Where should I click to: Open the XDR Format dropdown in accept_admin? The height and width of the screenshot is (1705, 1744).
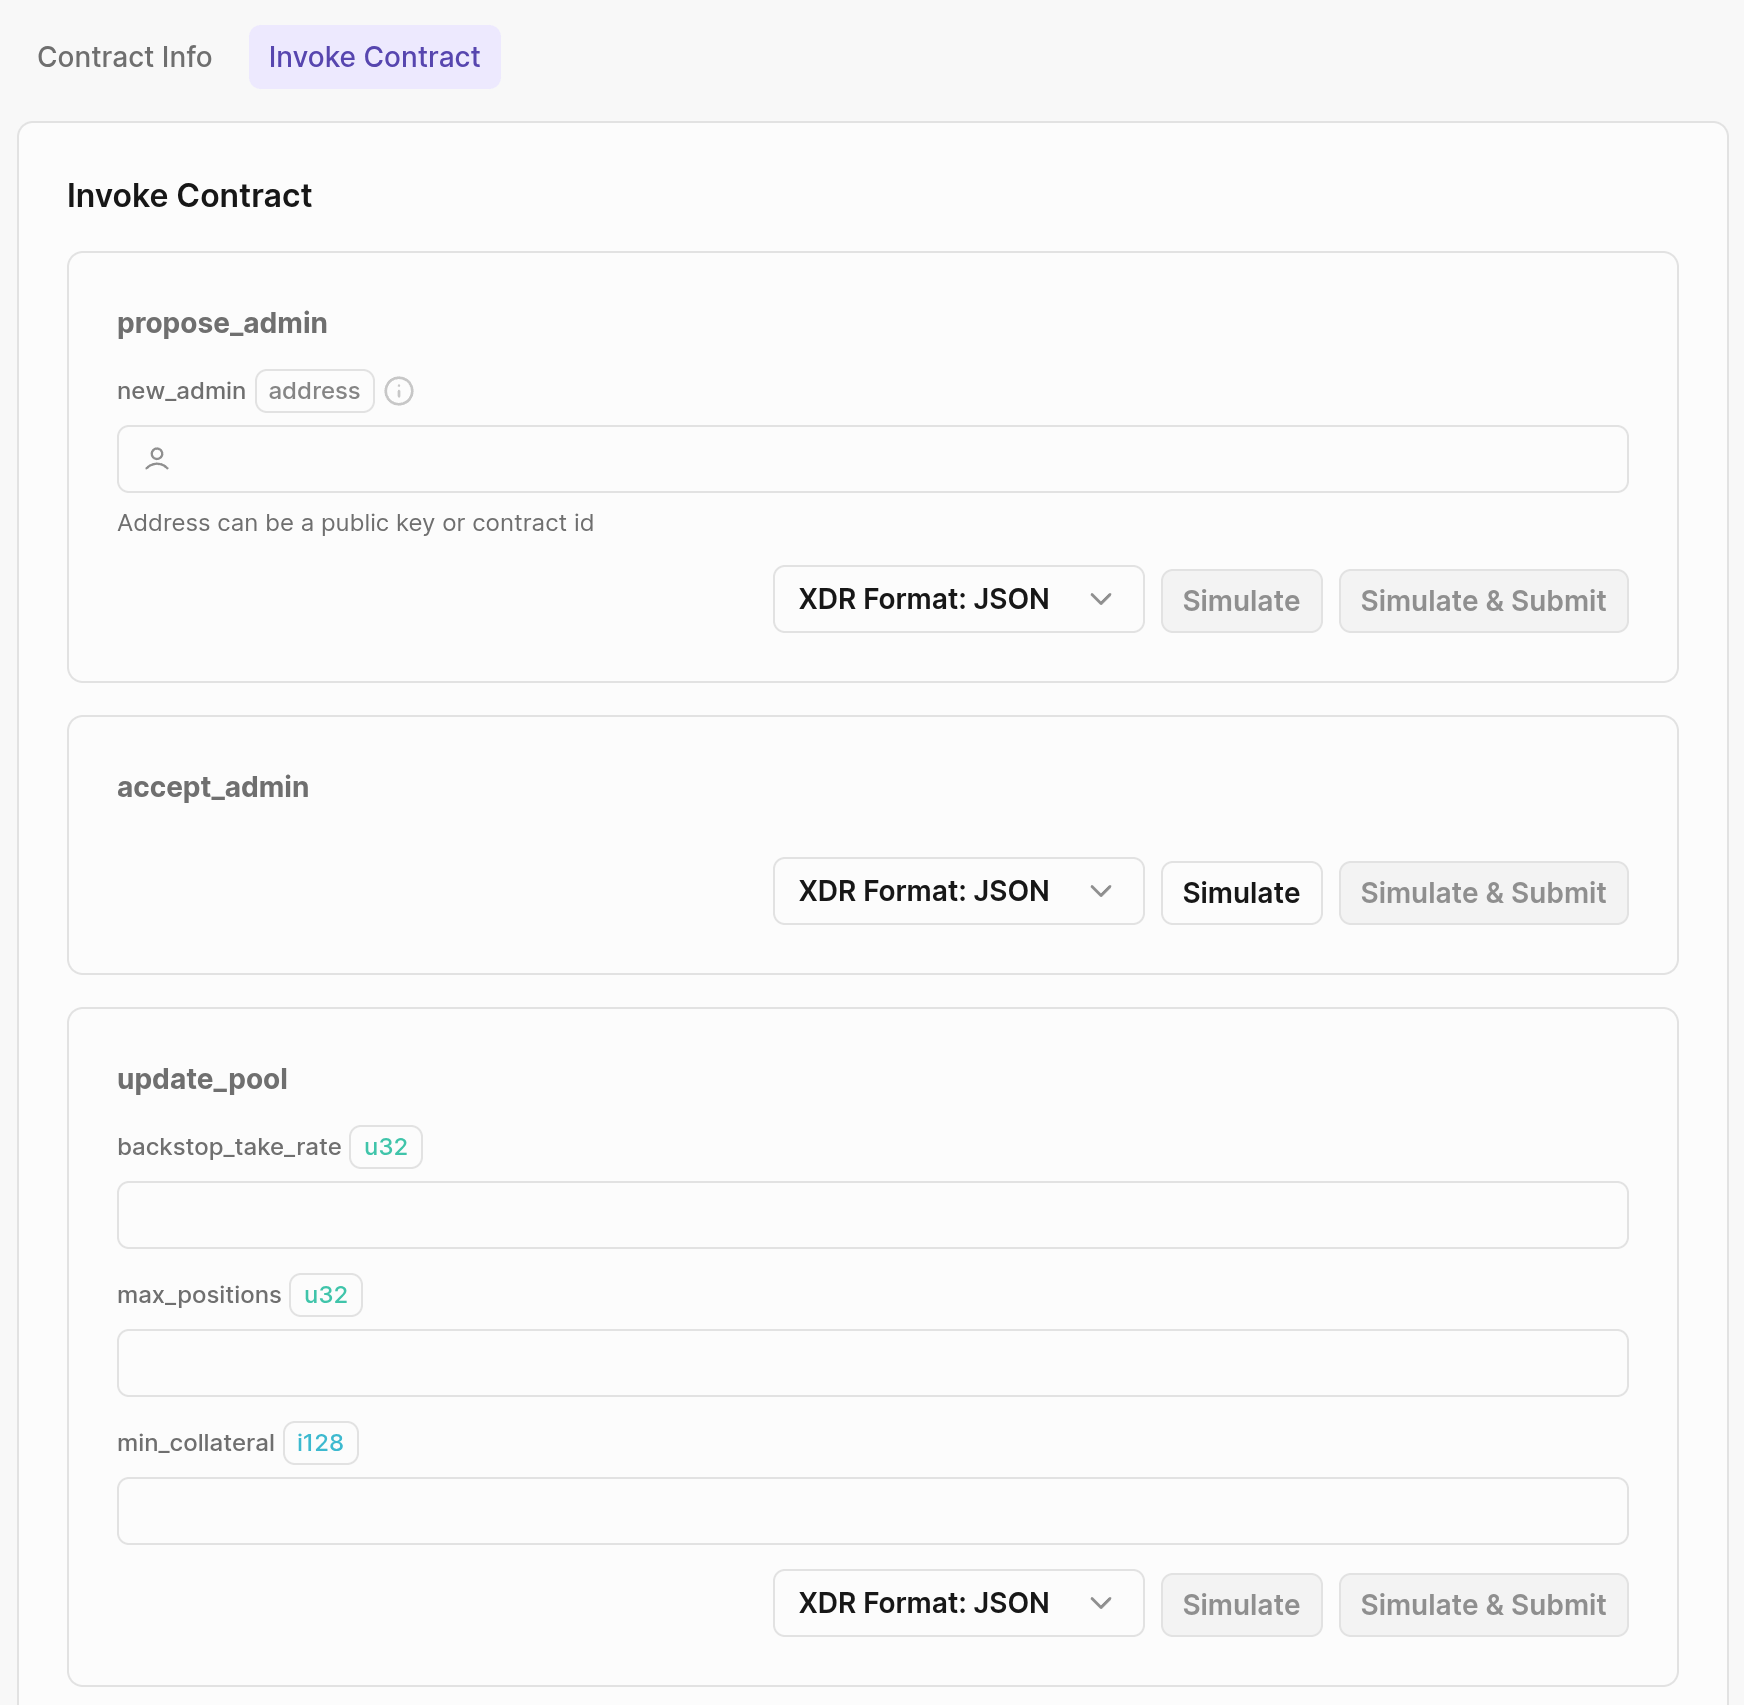pos(957,891)
